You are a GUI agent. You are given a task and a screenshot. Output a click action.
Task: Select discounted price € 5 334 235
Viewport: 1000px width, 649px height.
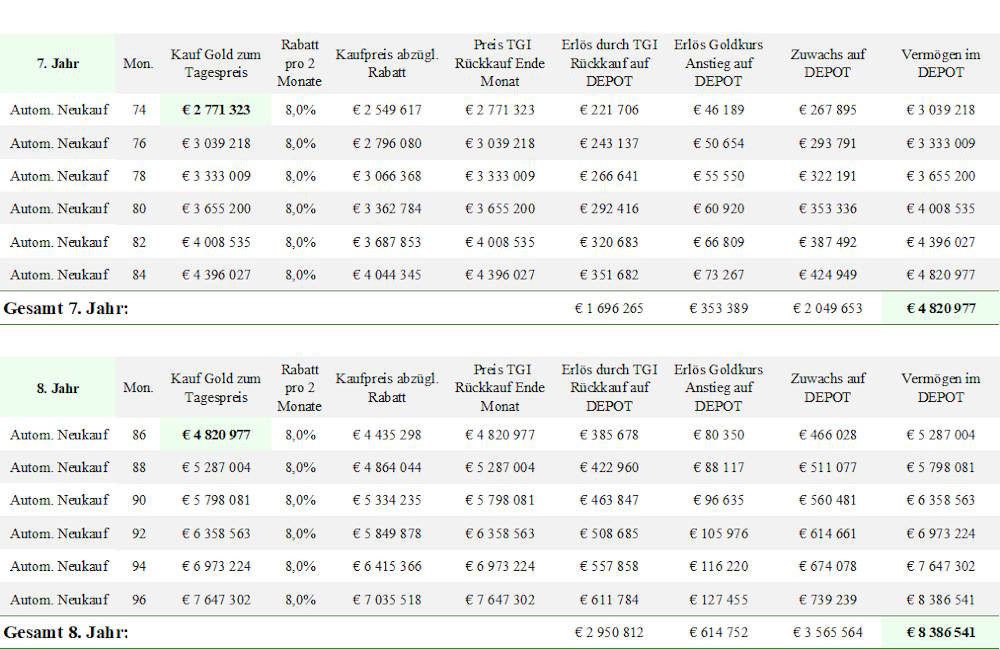[x=387, y=500]
